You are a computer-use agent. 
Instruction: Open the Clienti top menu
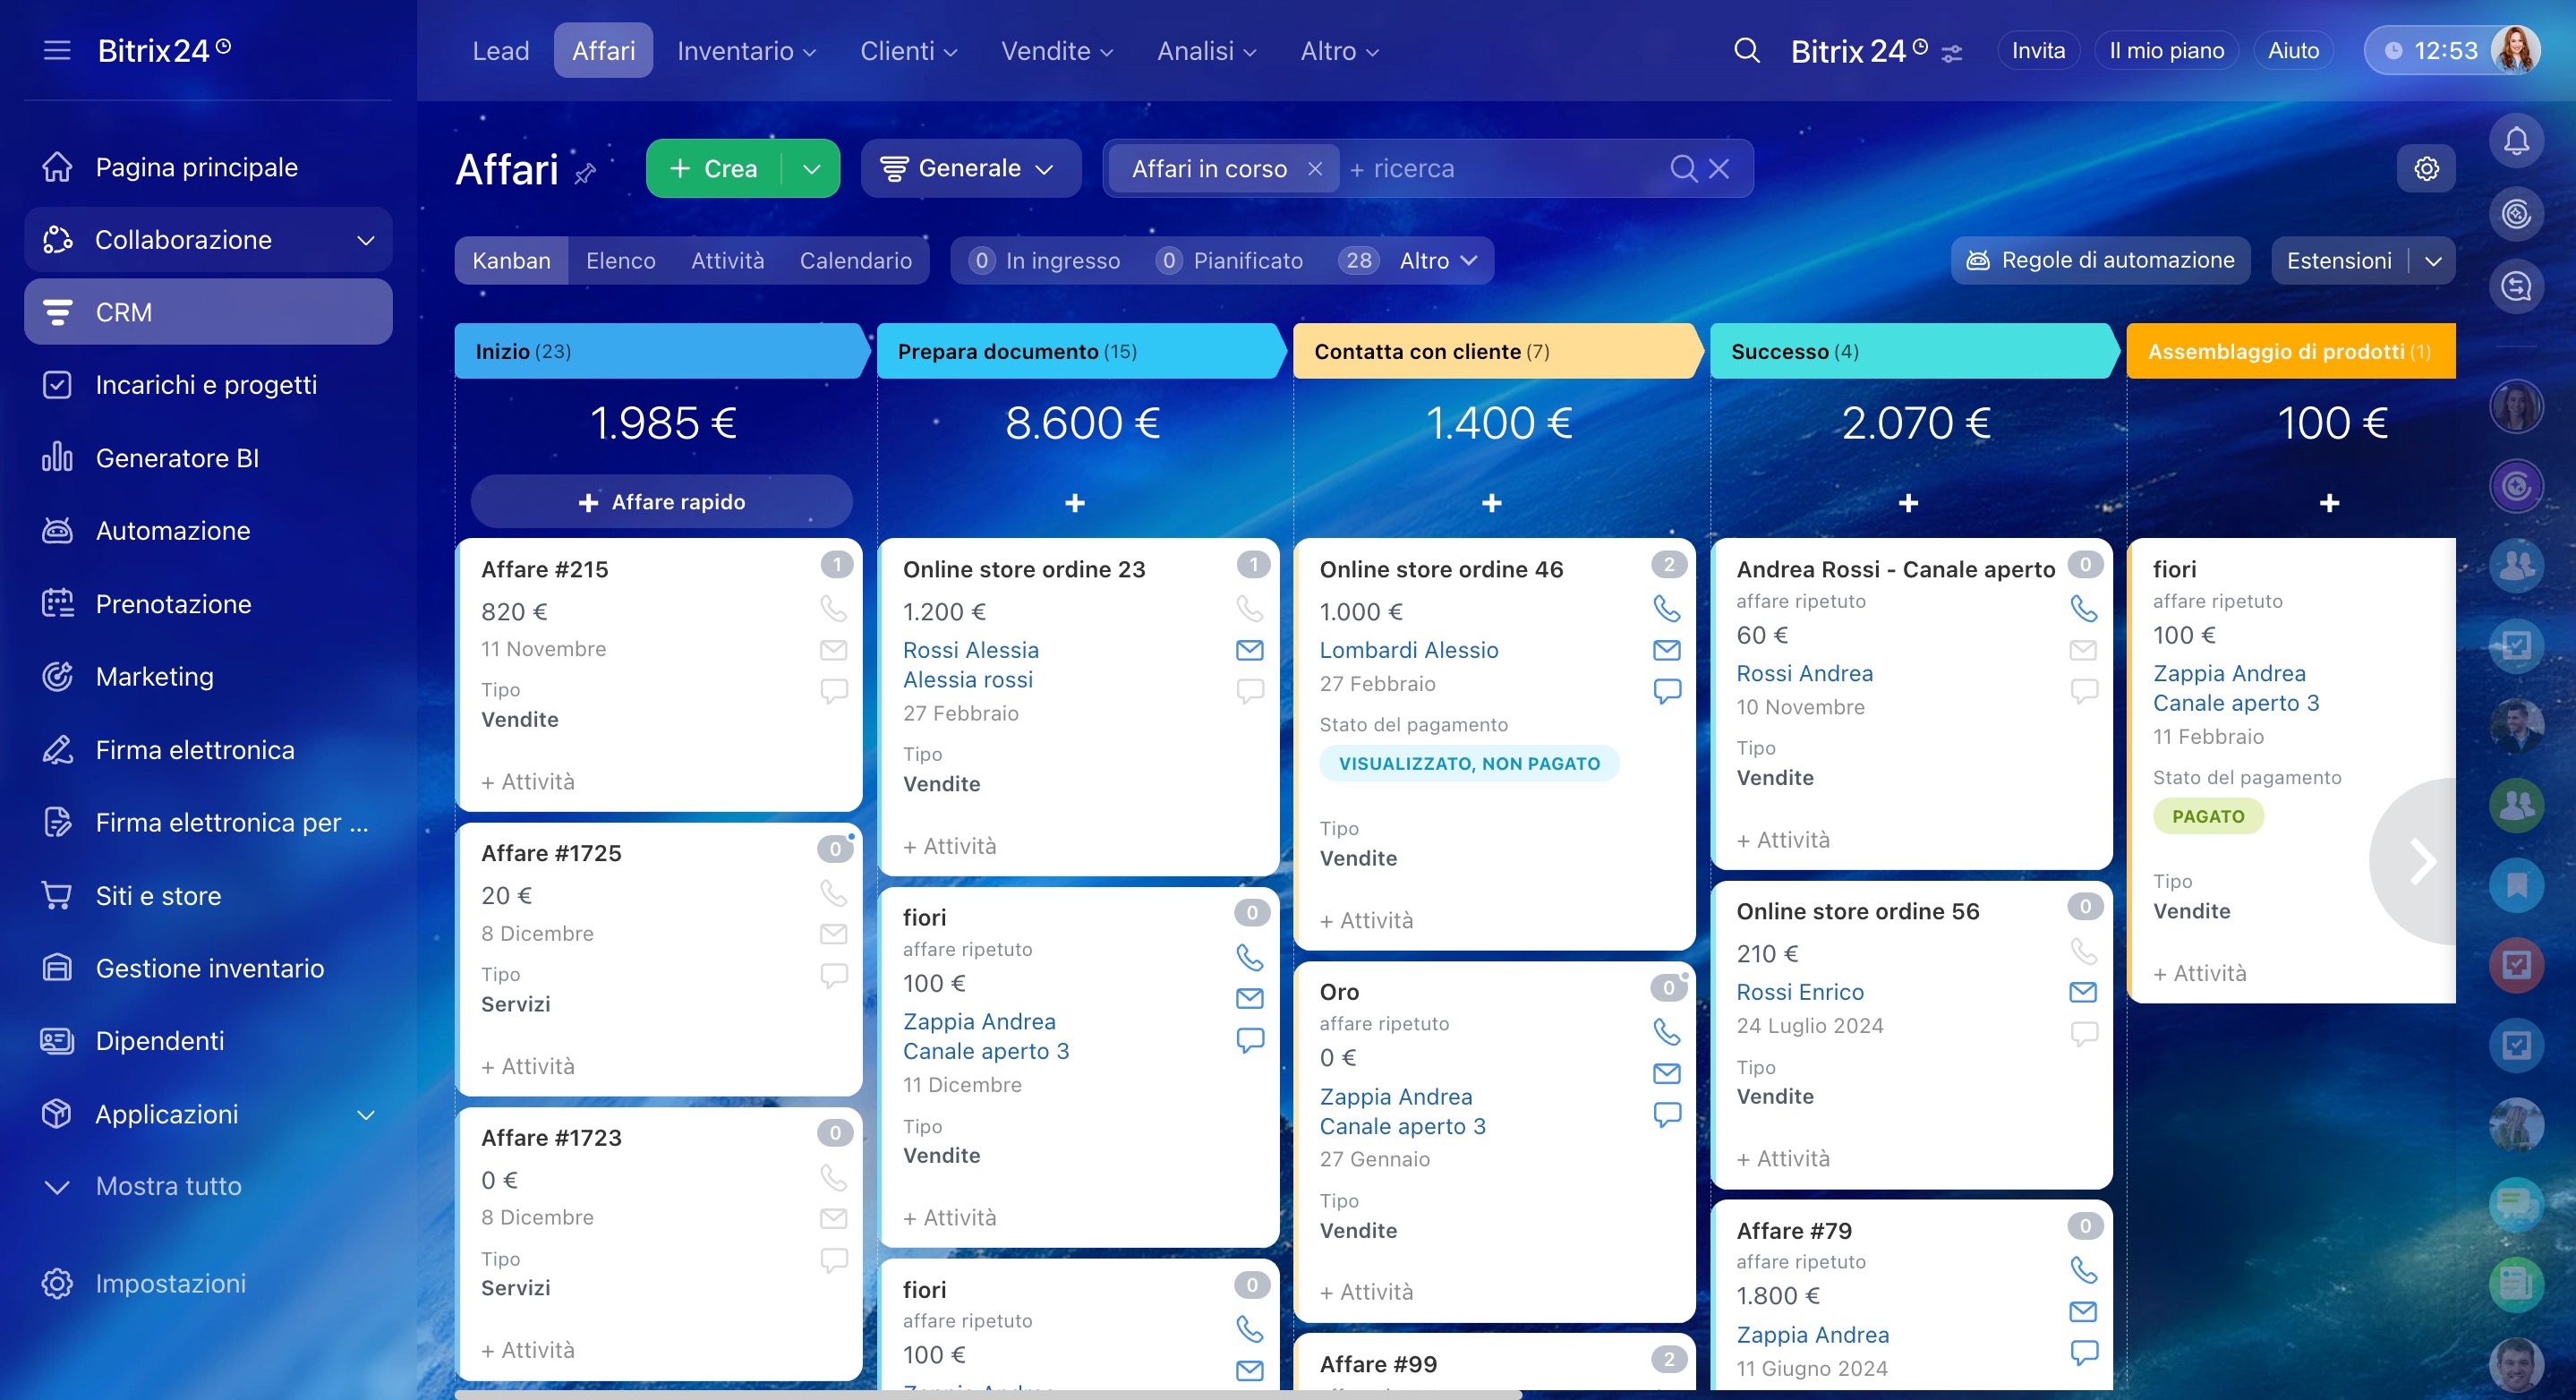coord(908,50)
